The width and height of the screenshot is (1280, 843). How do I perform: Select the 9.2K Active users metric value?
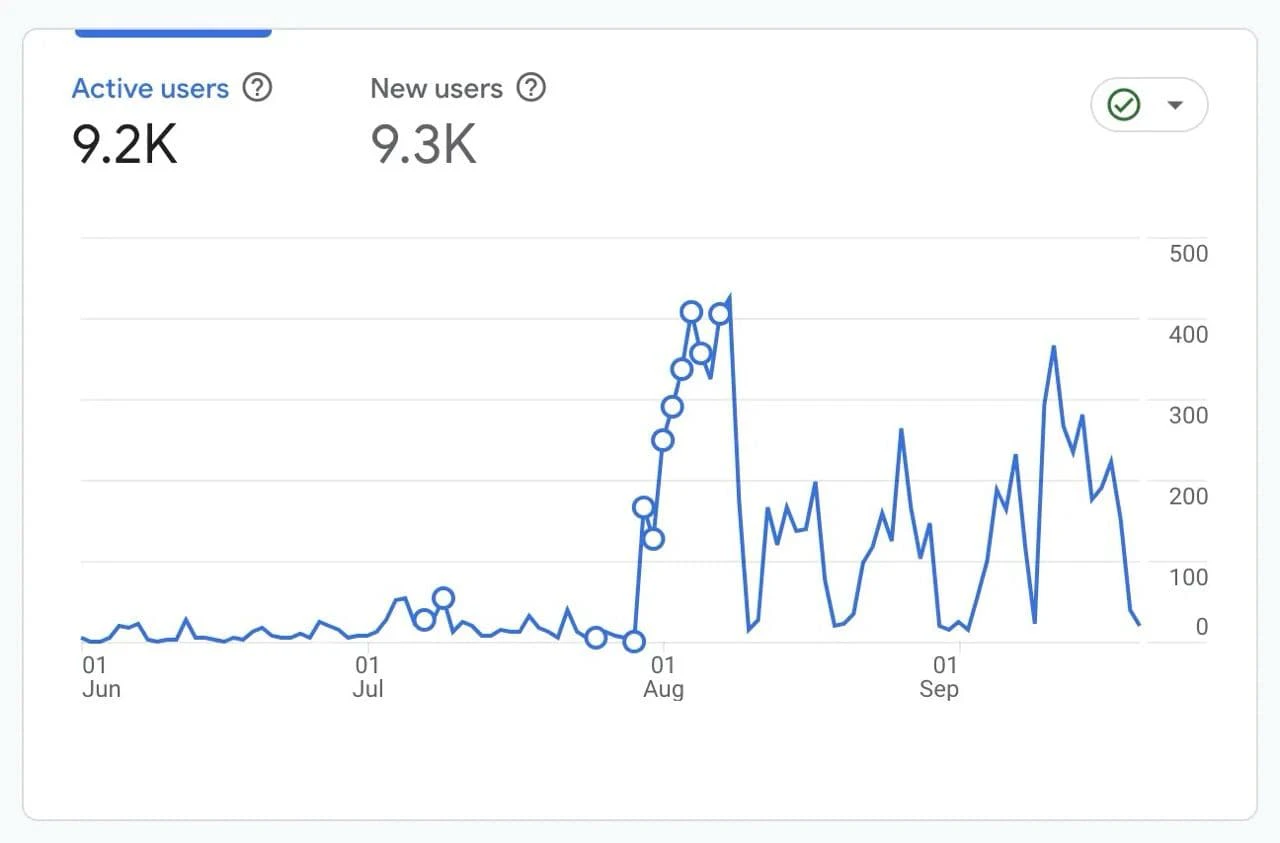(x=124, y=145)
